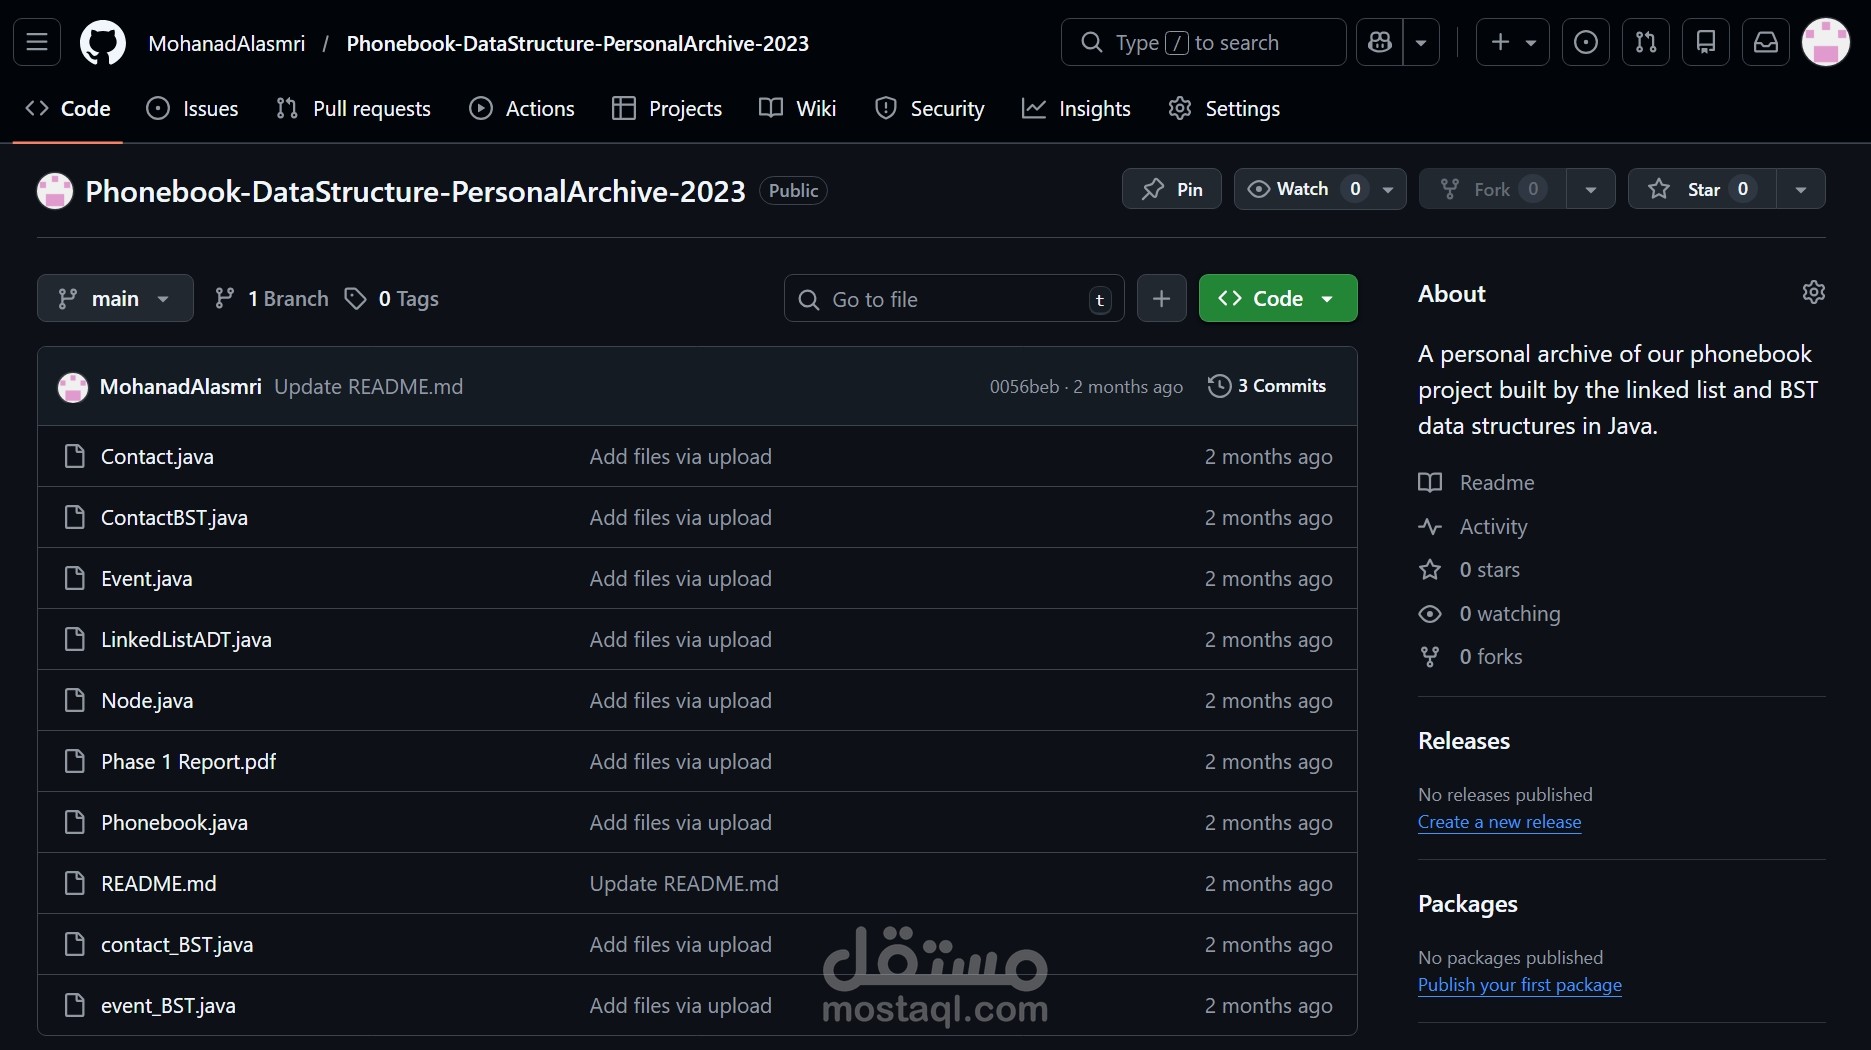This screenshot has height=1050, width=1871.
Task: View the 0 stars link
Action: (x=1469, y=569)
